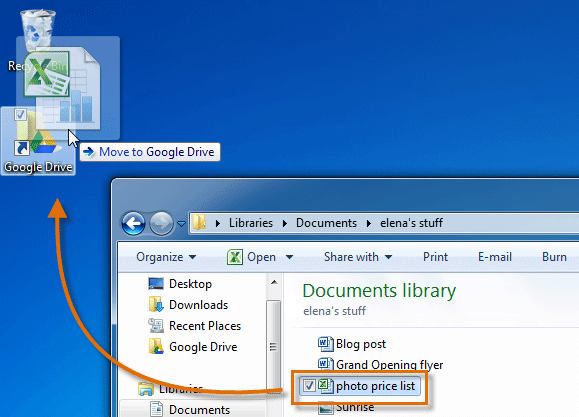
Task: Click Open in the toolbar
Action: tap(261, 257)
